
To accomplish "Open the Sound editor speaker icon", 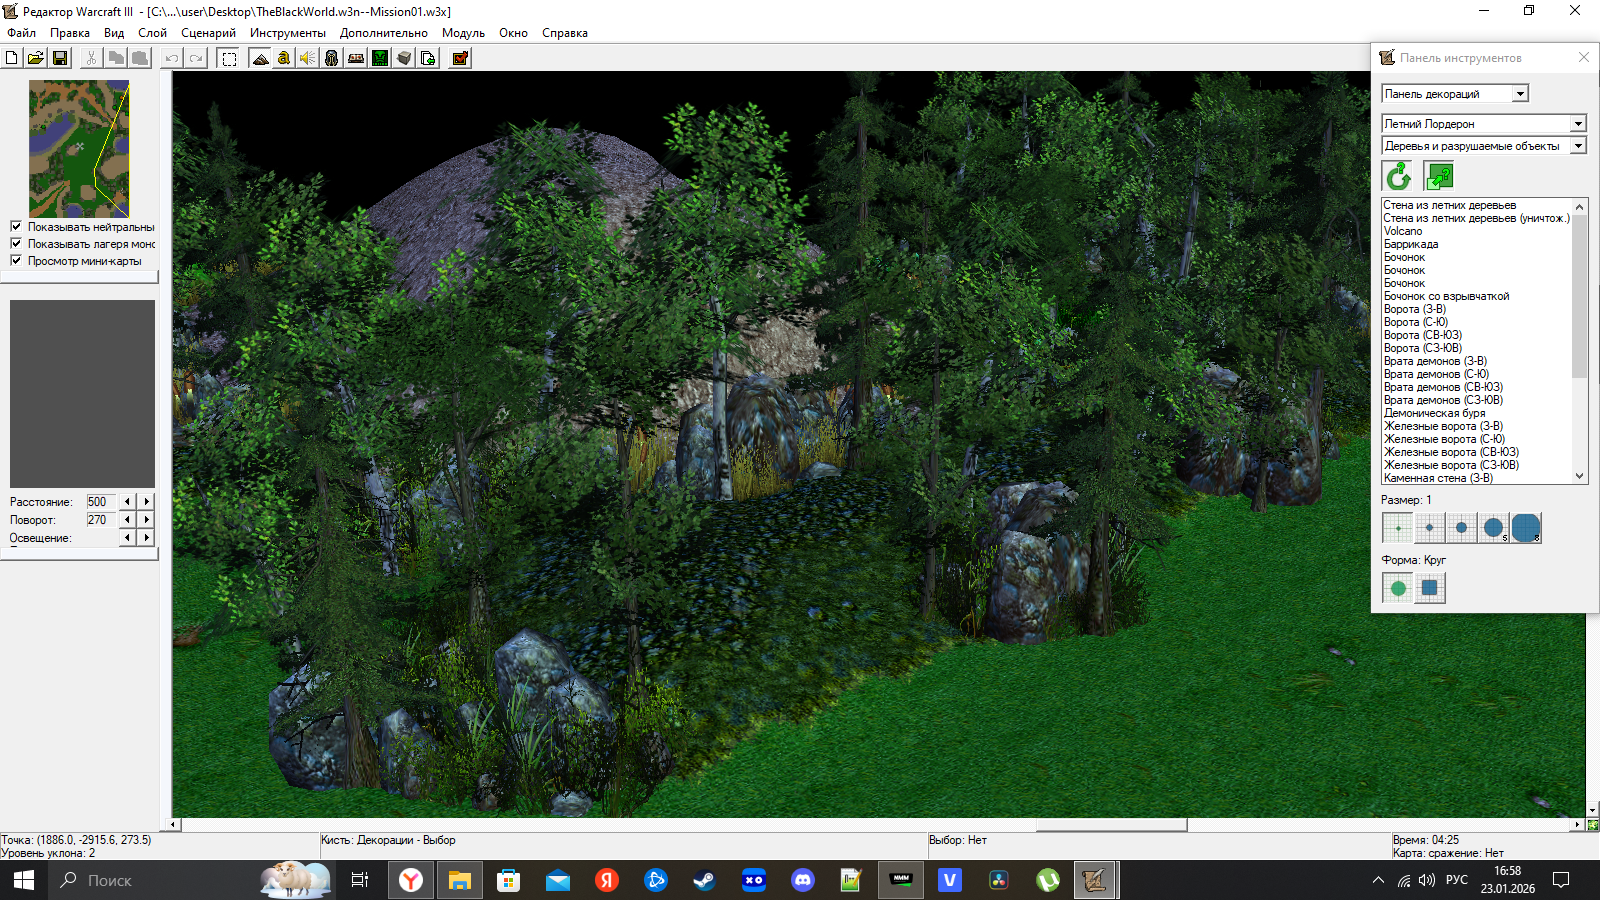I will click(x=308, y=58).
